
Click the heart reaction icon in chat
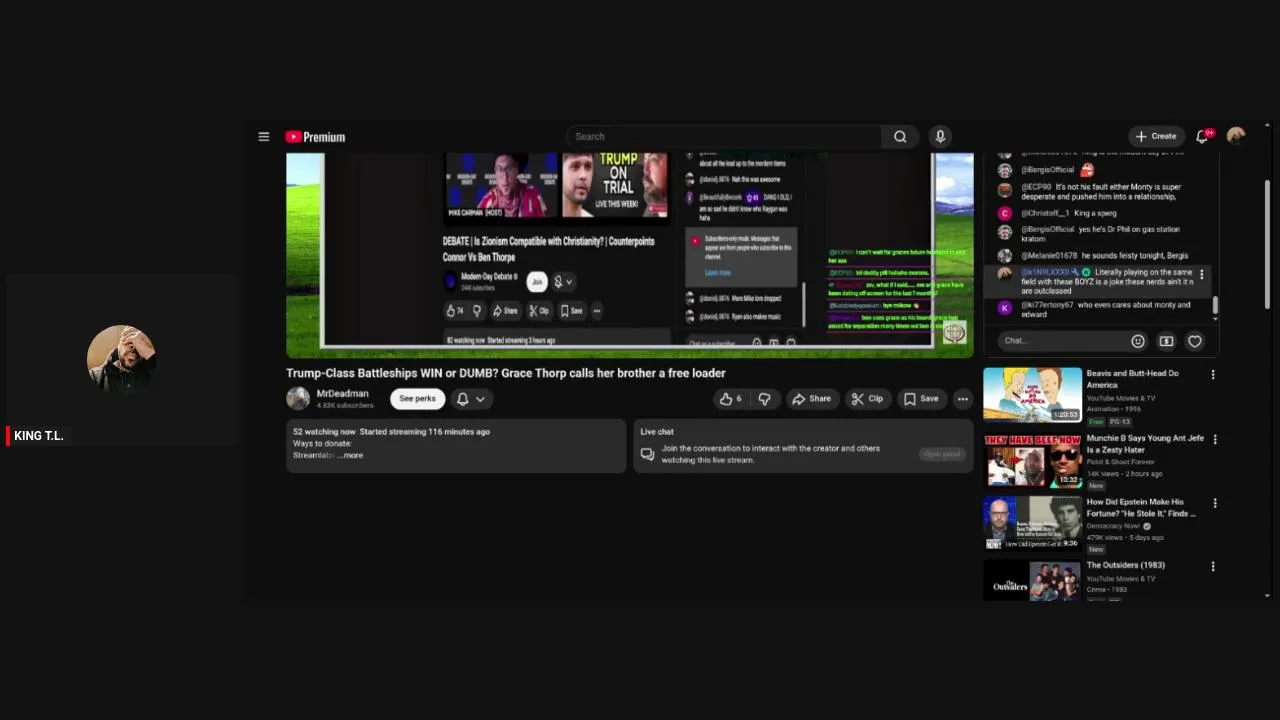click(x=1195, y=341)
